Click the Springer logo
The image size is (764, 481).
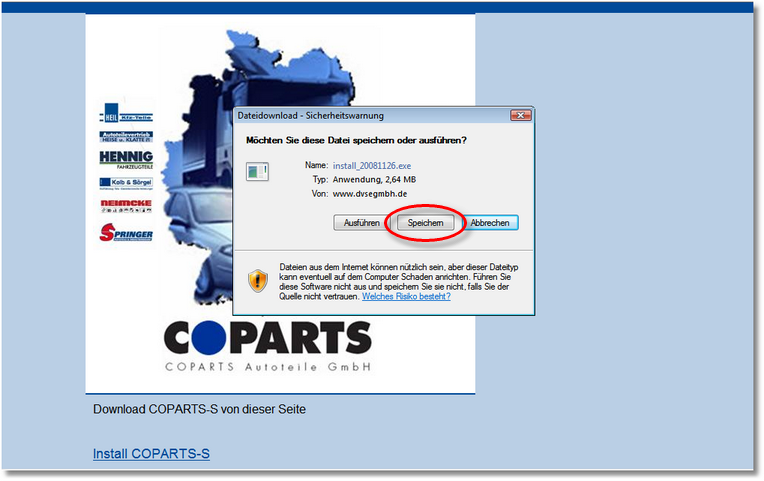(126, 232)
